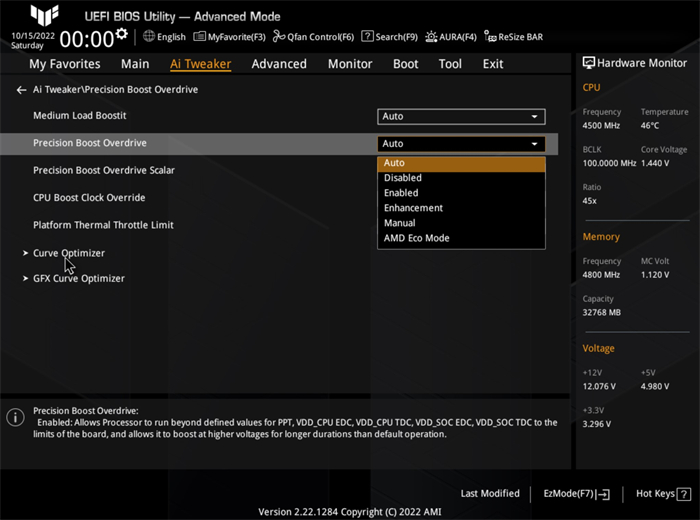Click the Core Voltage 1.440 V value
The width and height of the screenshot is (700, 520).
point(655,163)
